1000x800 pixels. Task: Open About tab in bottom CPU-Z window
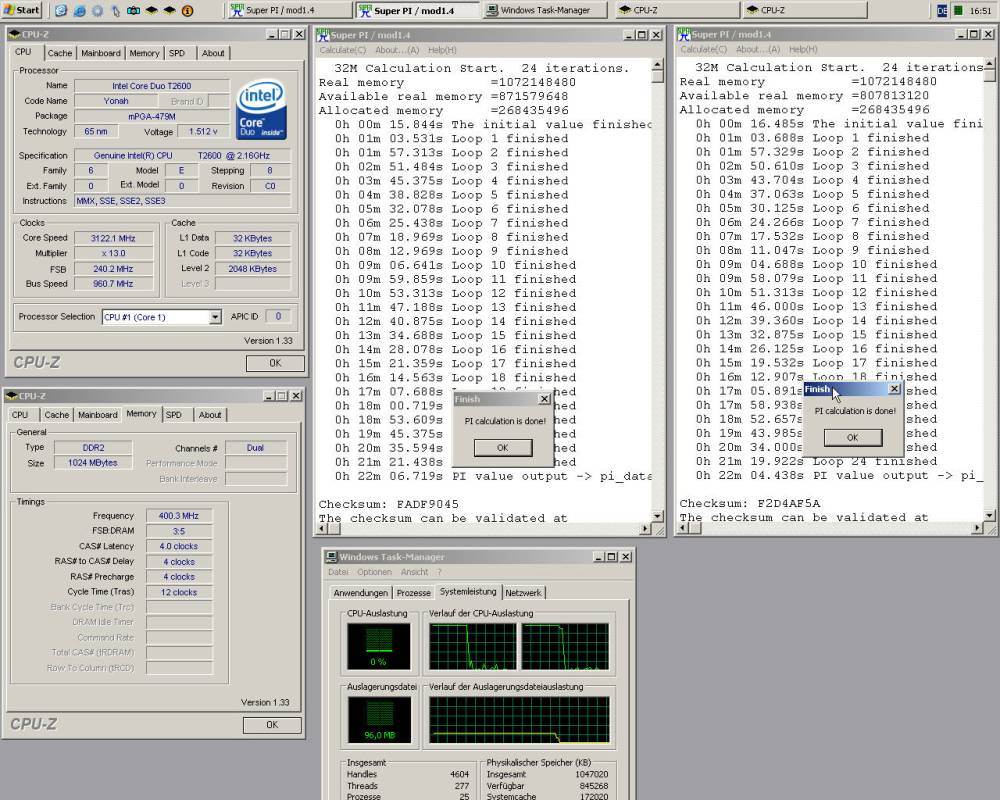(210, 415)
